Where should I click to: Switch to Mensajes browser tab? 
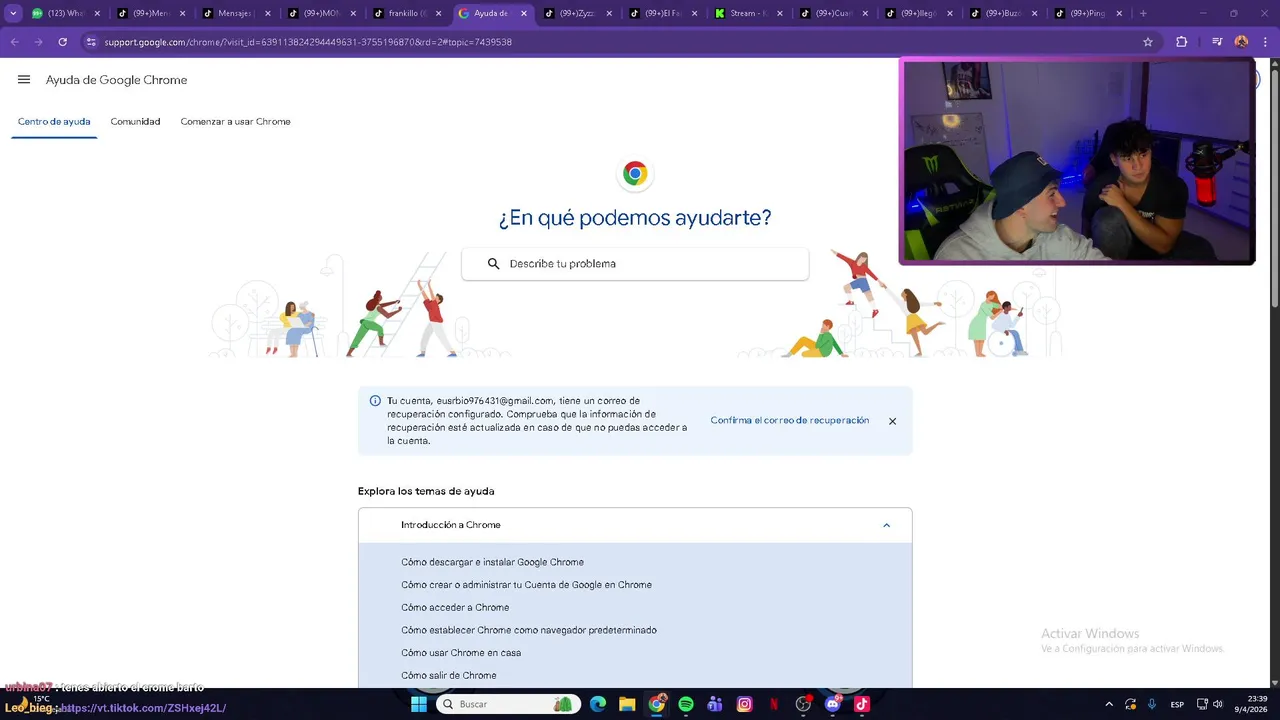[x=235, y=13]
